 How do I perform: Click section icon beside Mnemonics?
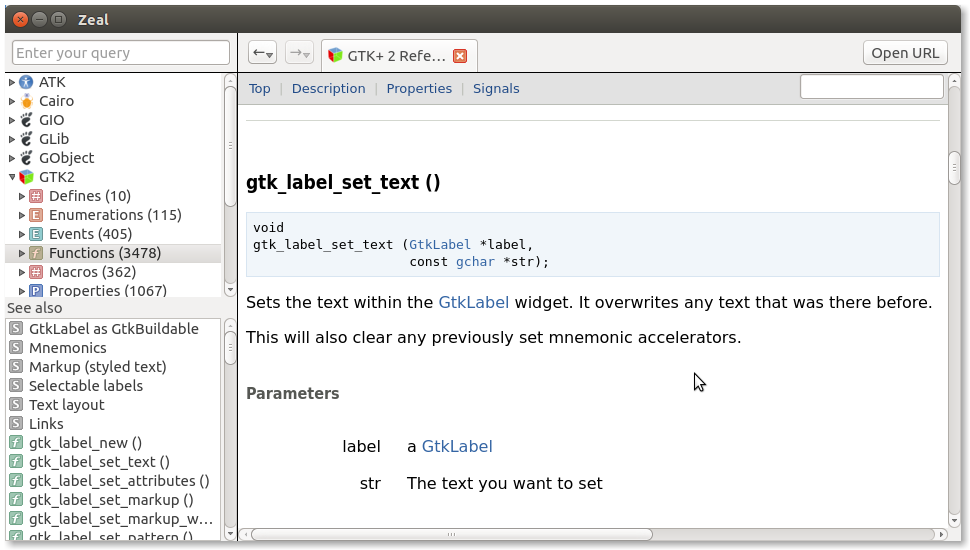pos(17,348)
